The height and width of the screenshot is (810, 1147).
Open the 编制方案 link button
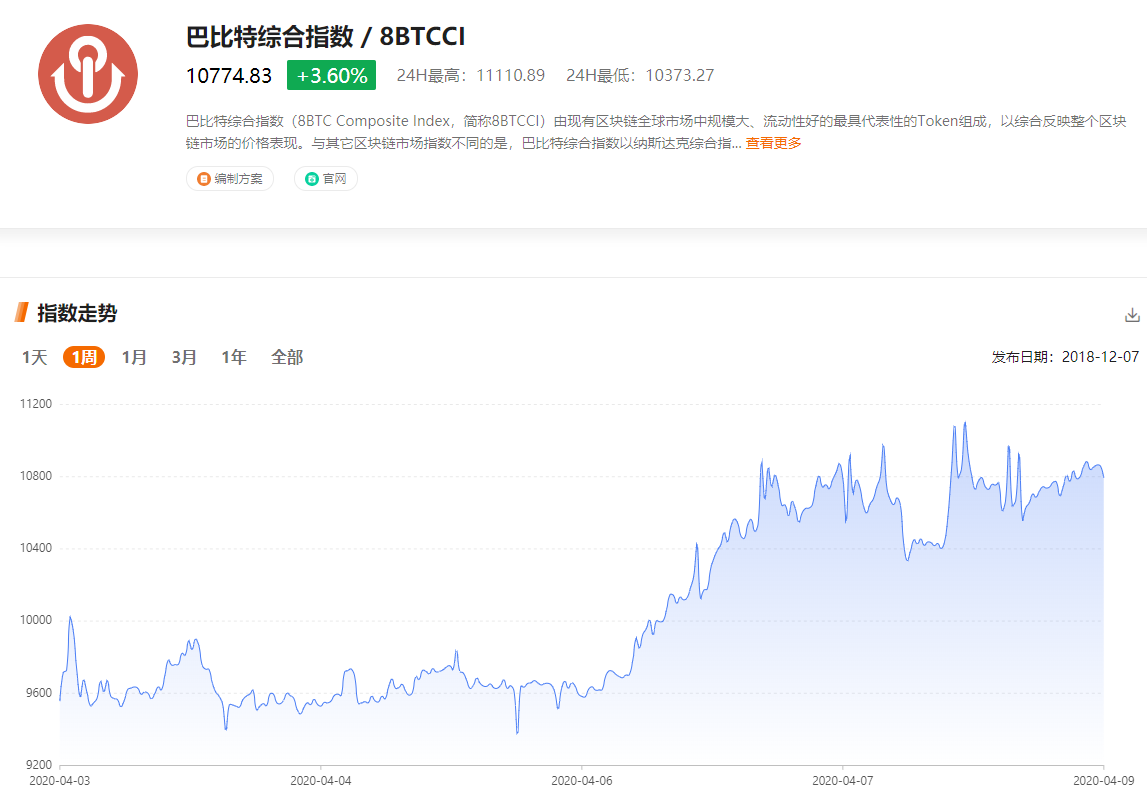coord(230,179)
